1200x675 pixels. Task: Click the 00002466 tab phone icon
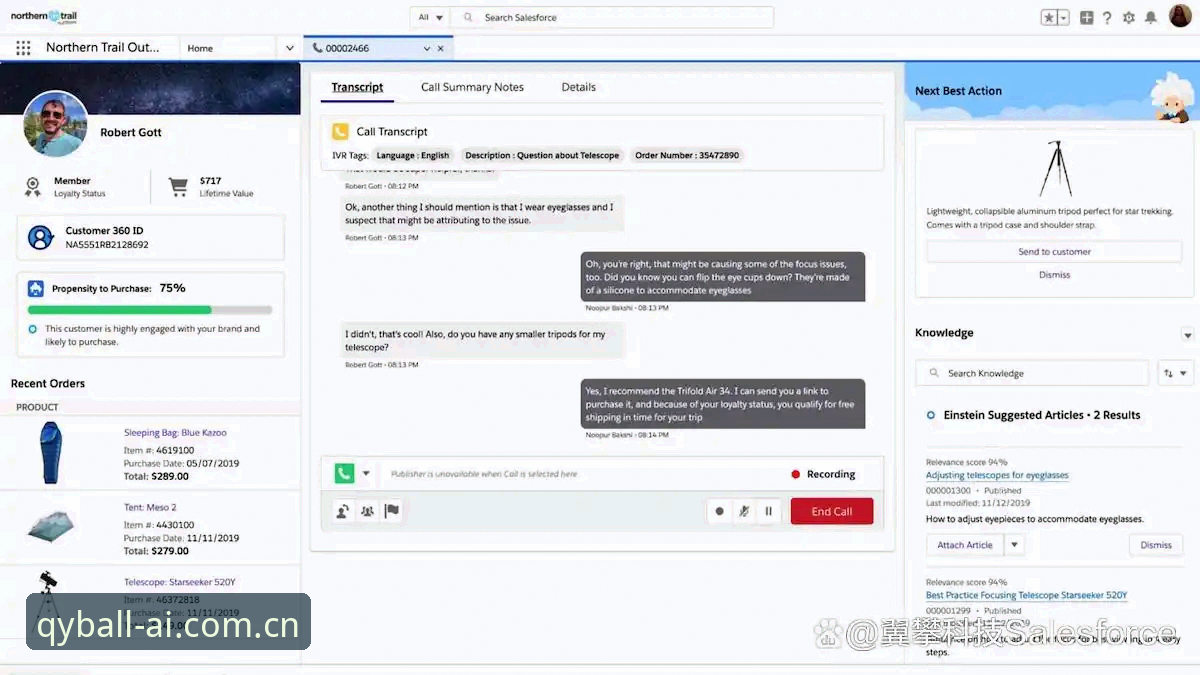[318, 48]
